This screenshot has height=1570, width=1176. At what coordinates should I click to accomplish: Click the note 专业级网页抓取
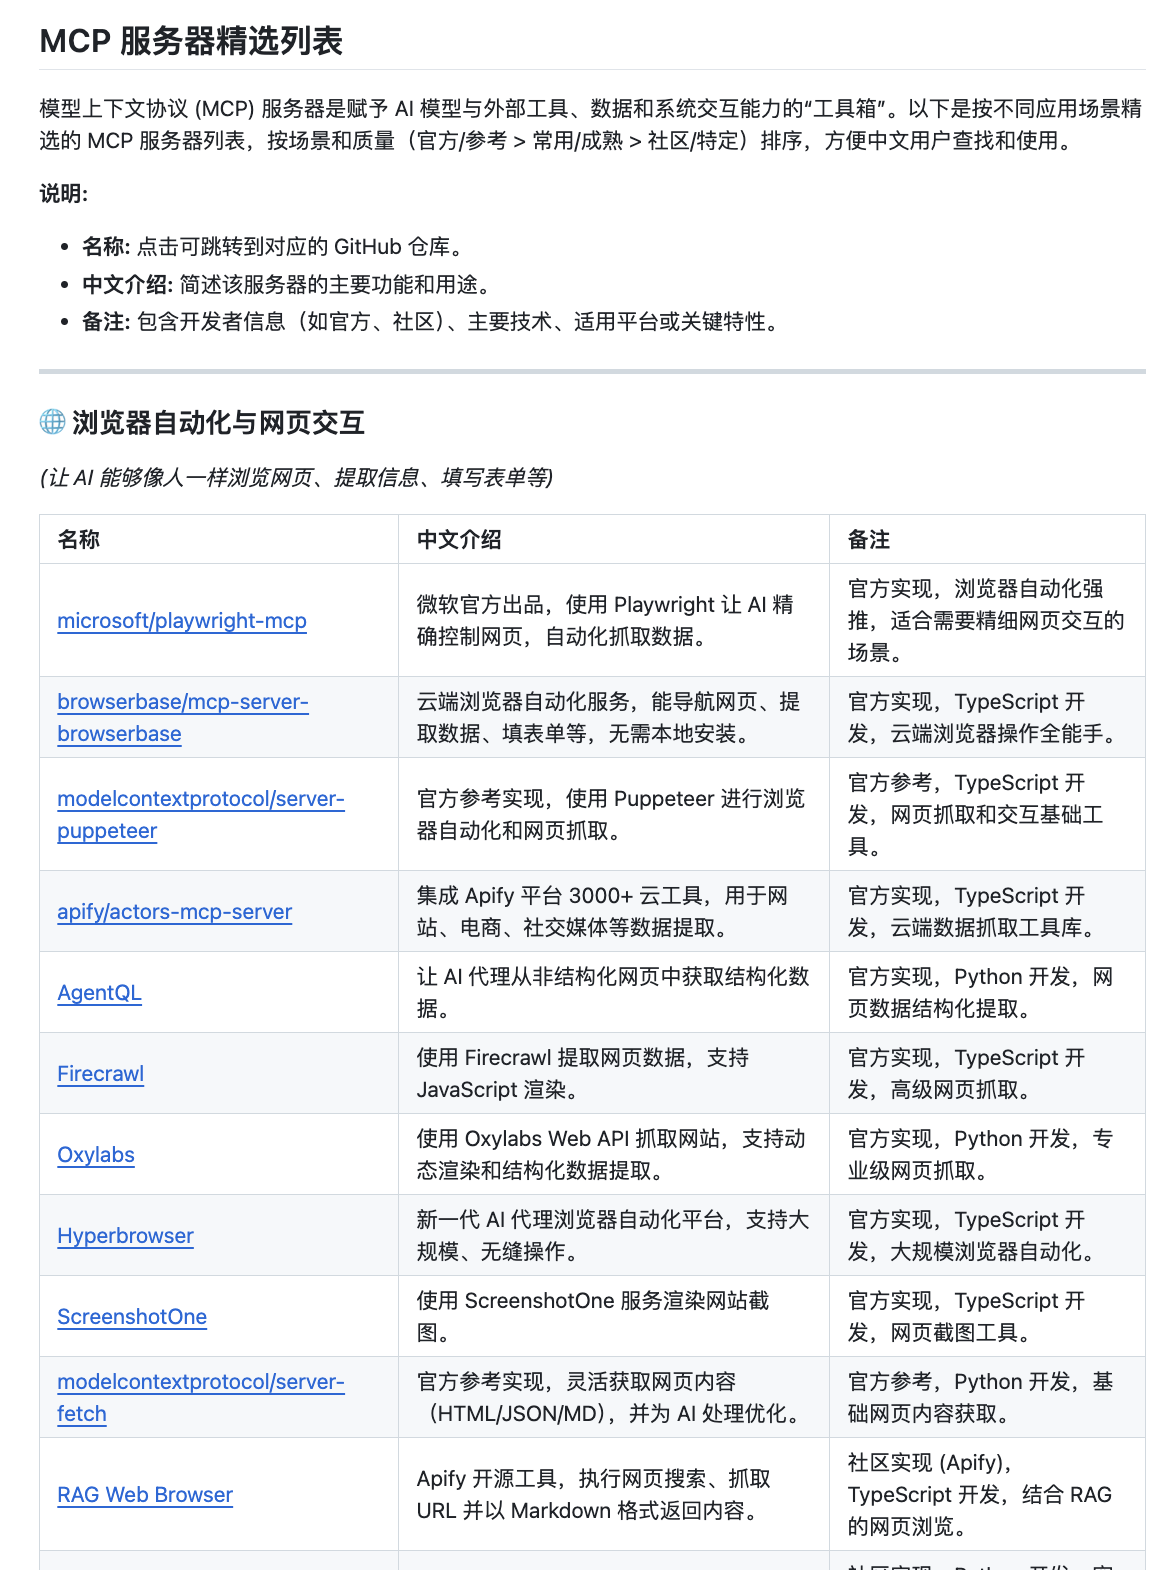pyautogui.click(x=980, y=1155)
